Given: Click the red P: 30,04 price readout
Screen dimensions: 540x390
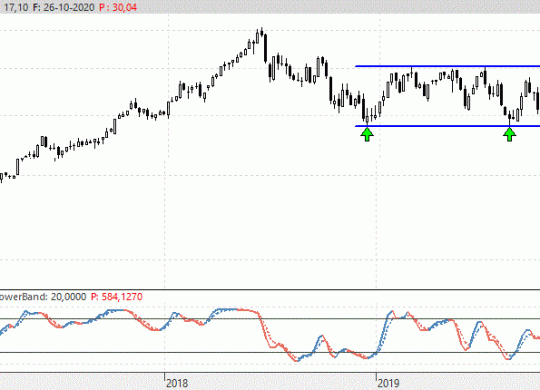Looking at the screenshot, I should click(x=118, y=7).
